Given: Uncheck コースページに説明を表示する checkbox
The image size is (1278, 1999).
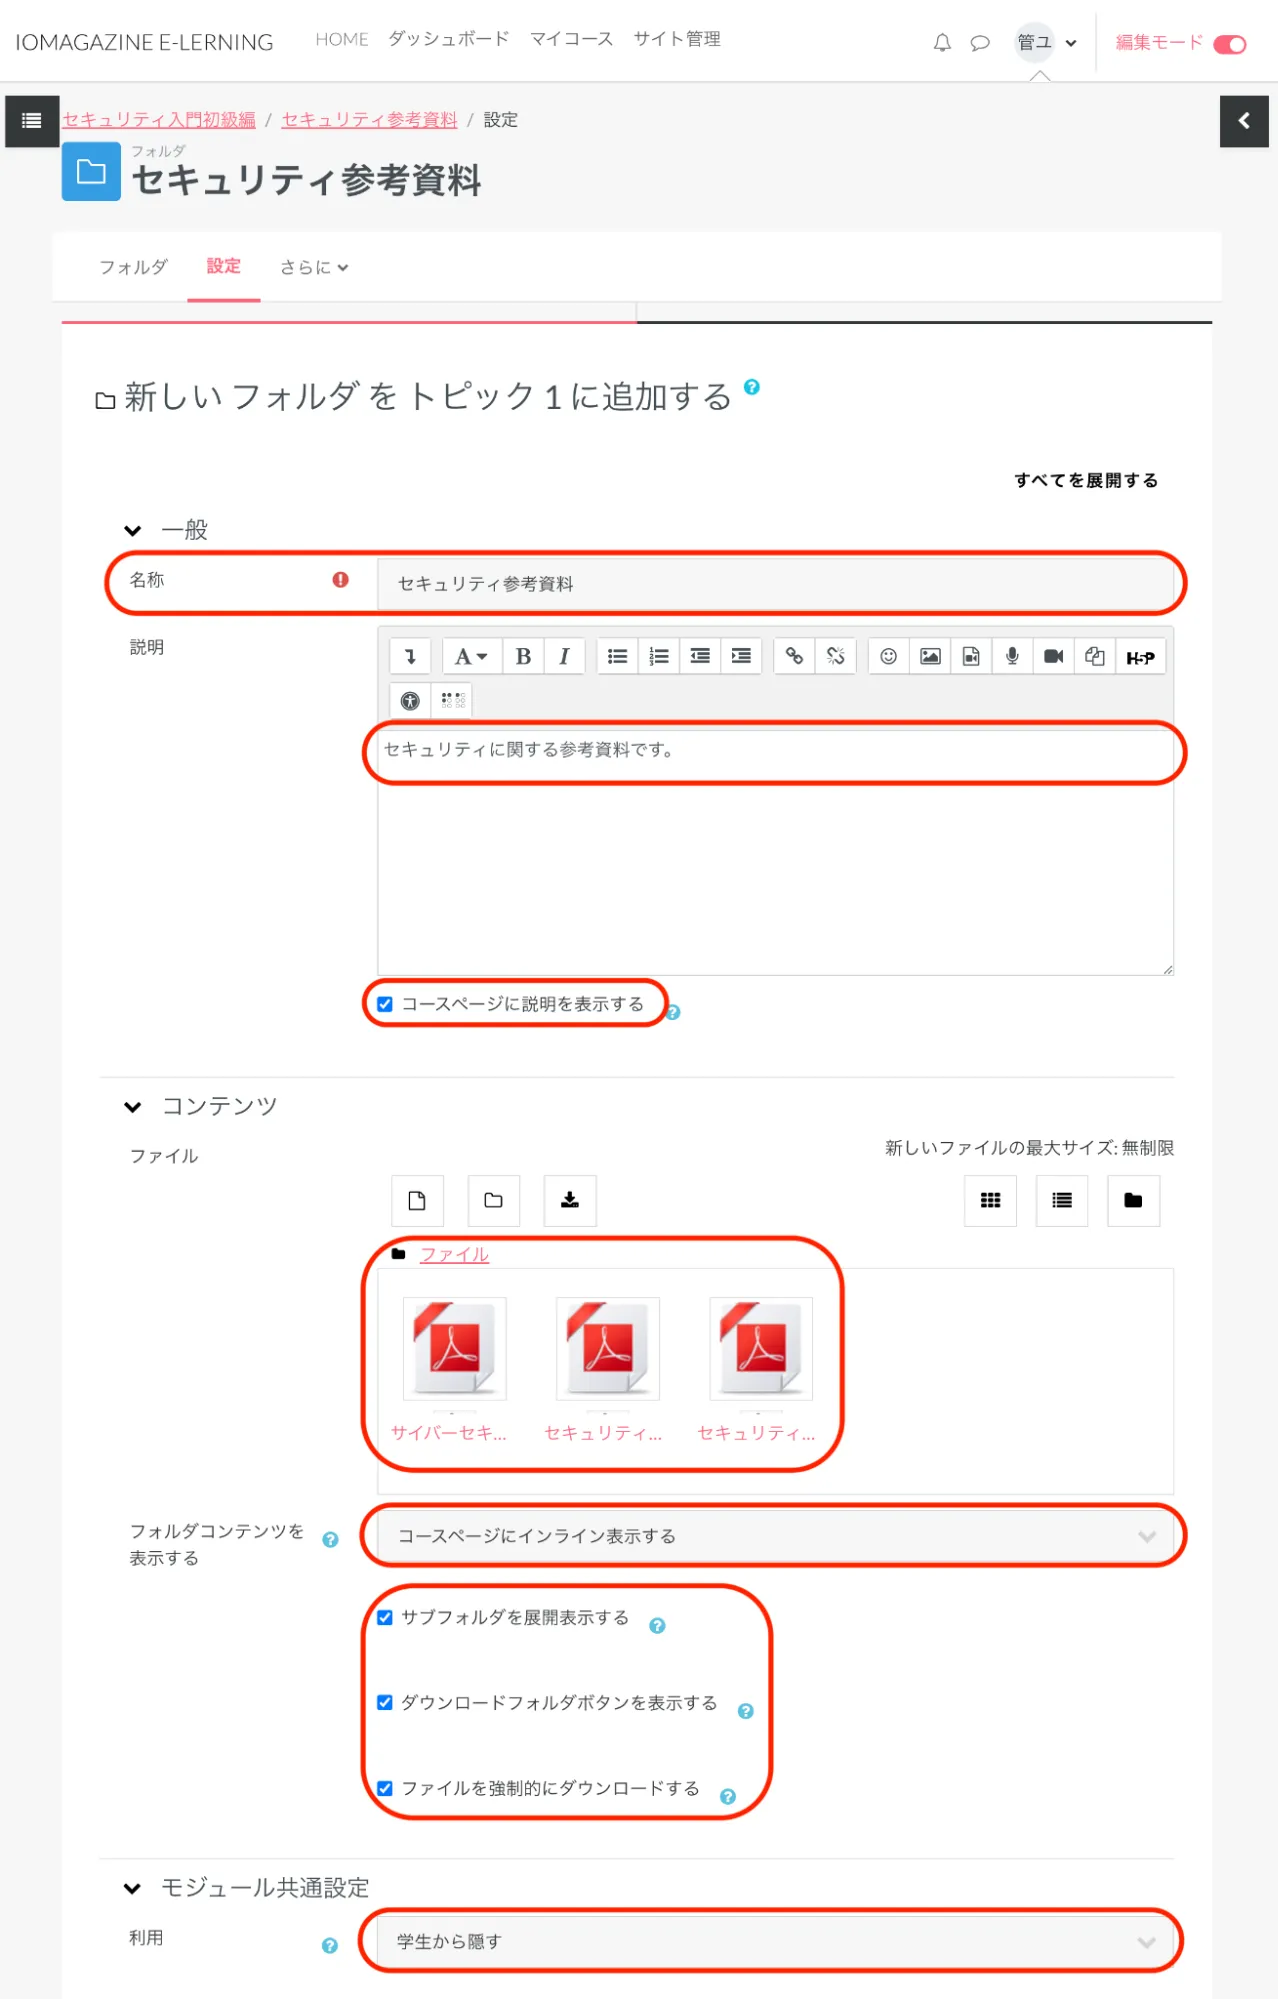Looking at the screenshot, I should point(385,1004).
